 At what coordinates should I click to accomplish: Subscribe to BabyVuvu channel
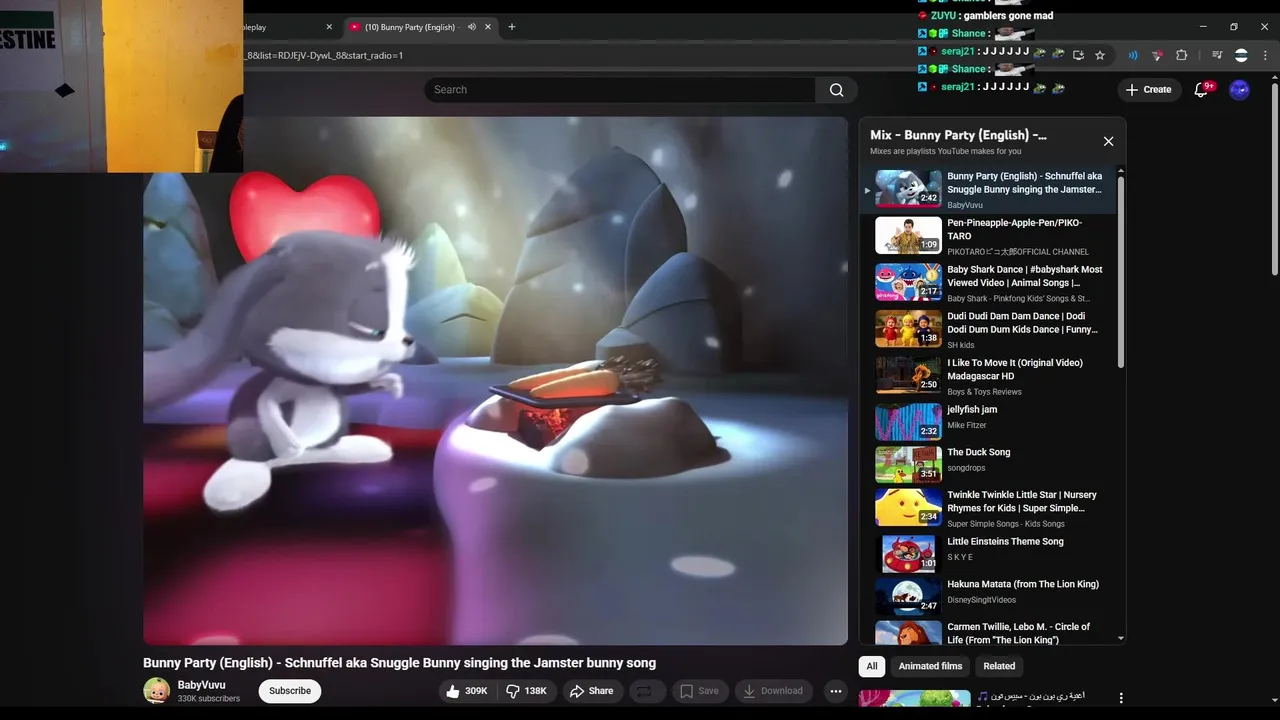click(290, 691)
